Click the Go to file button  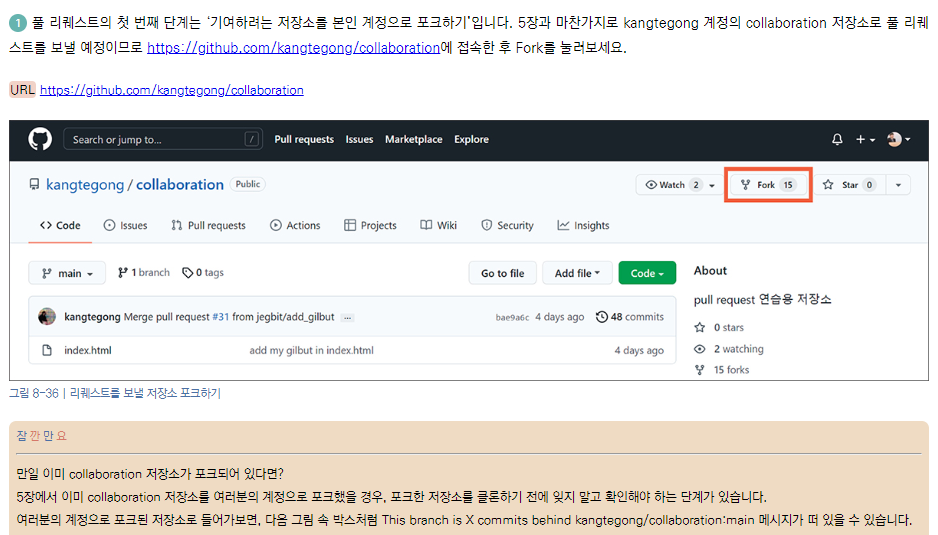(x=502, y=273)
